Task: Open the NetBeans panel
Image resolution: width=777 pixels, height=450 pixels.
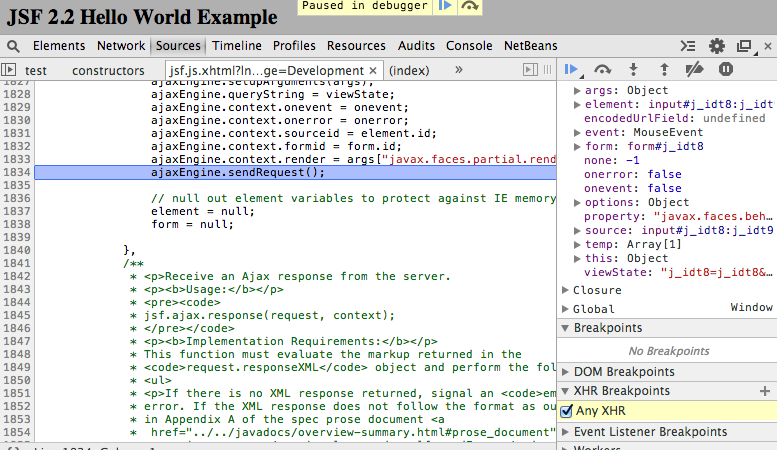Action: pos(530,46)
